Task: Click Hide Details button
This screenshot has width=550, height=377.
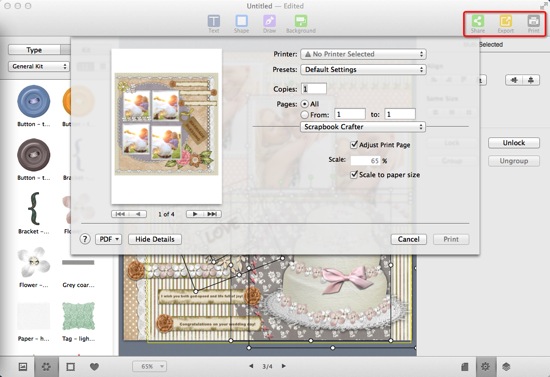Action: click(155, 239)
